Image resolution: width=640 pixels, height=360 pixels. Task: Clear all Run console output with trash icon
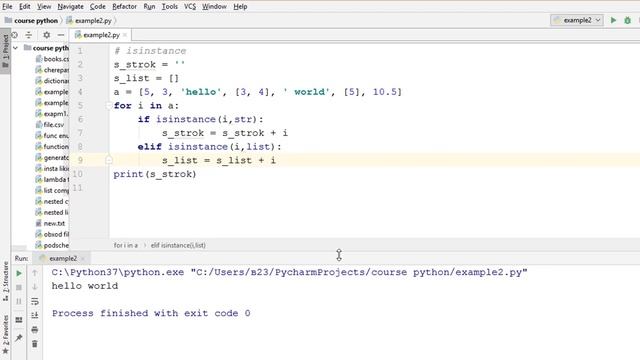point(35,344)
